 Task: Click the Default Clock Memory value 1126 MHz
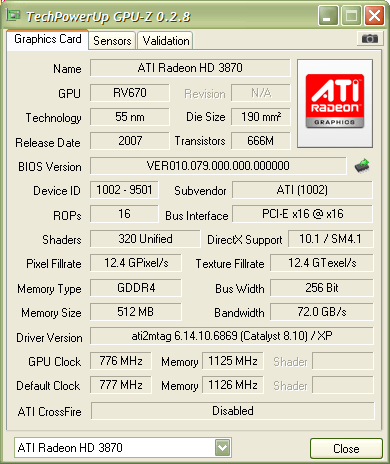[233, 385]
